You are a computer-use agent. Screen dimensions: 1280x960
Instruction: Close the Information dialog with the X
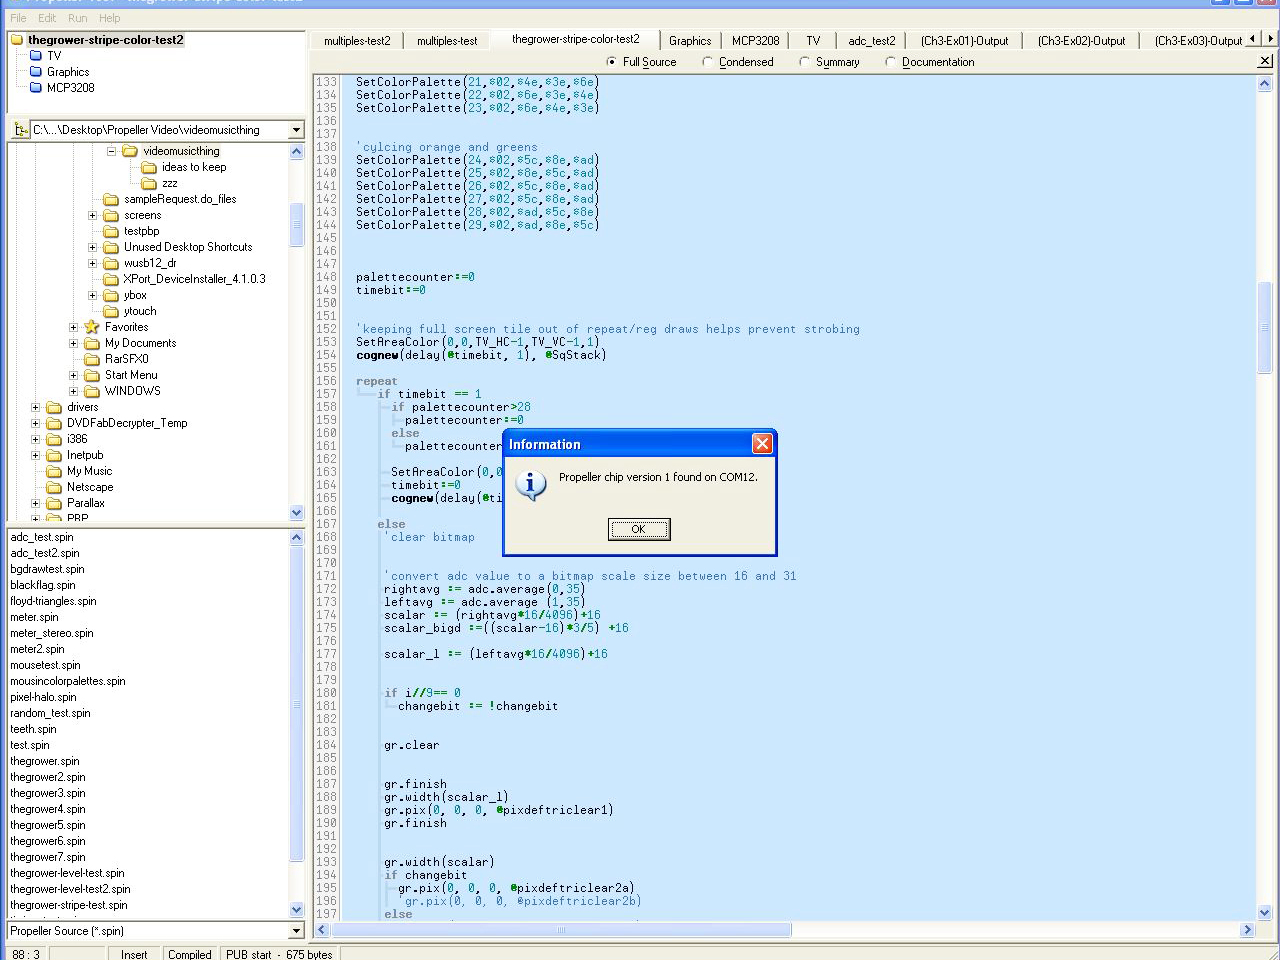(762, 444)
